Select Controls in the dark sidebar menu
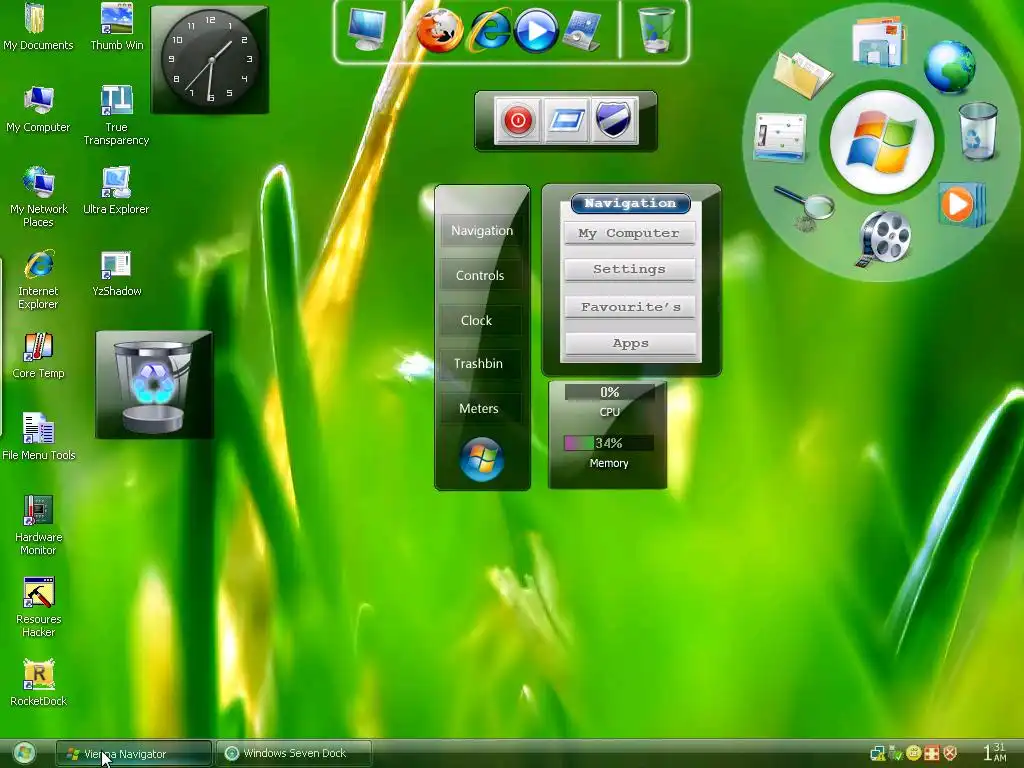Viewport: 1024px width, 768px height. (480, 276)
